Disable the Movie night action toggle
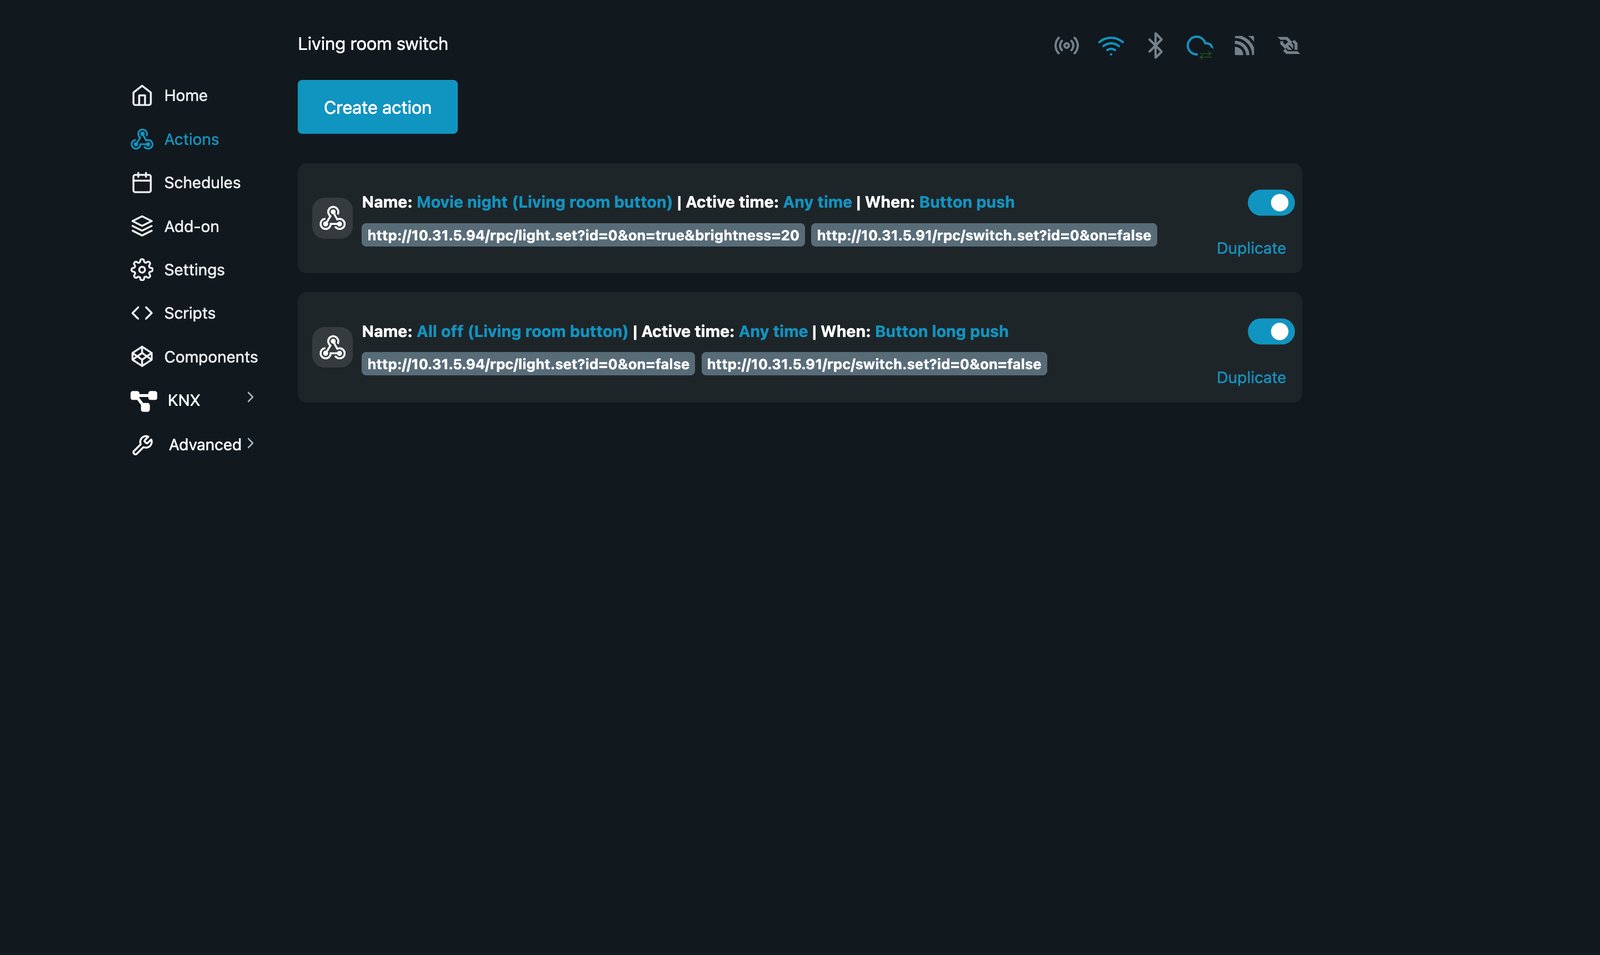This screenshot has height=955, width=1600. tap(1271, 203)
